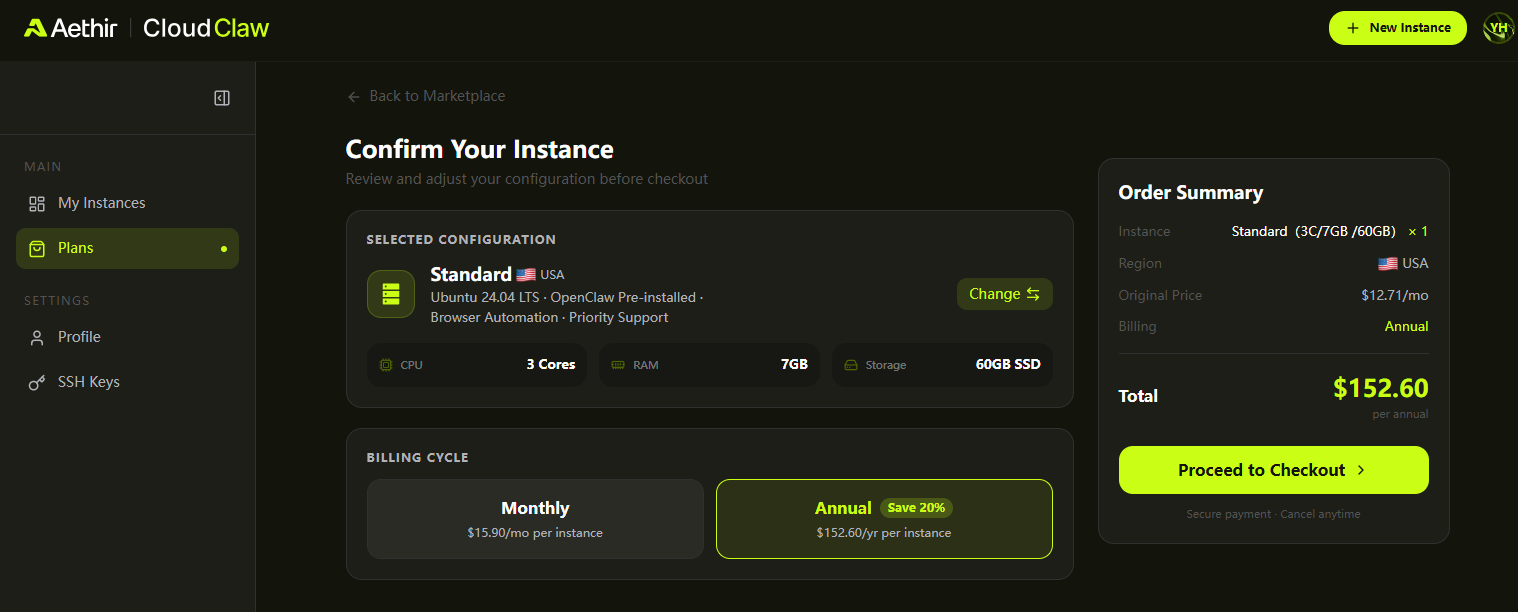The height and width of the screenshot is (612, 1518).
Task: Create a New Instance
Action: 1397,28
